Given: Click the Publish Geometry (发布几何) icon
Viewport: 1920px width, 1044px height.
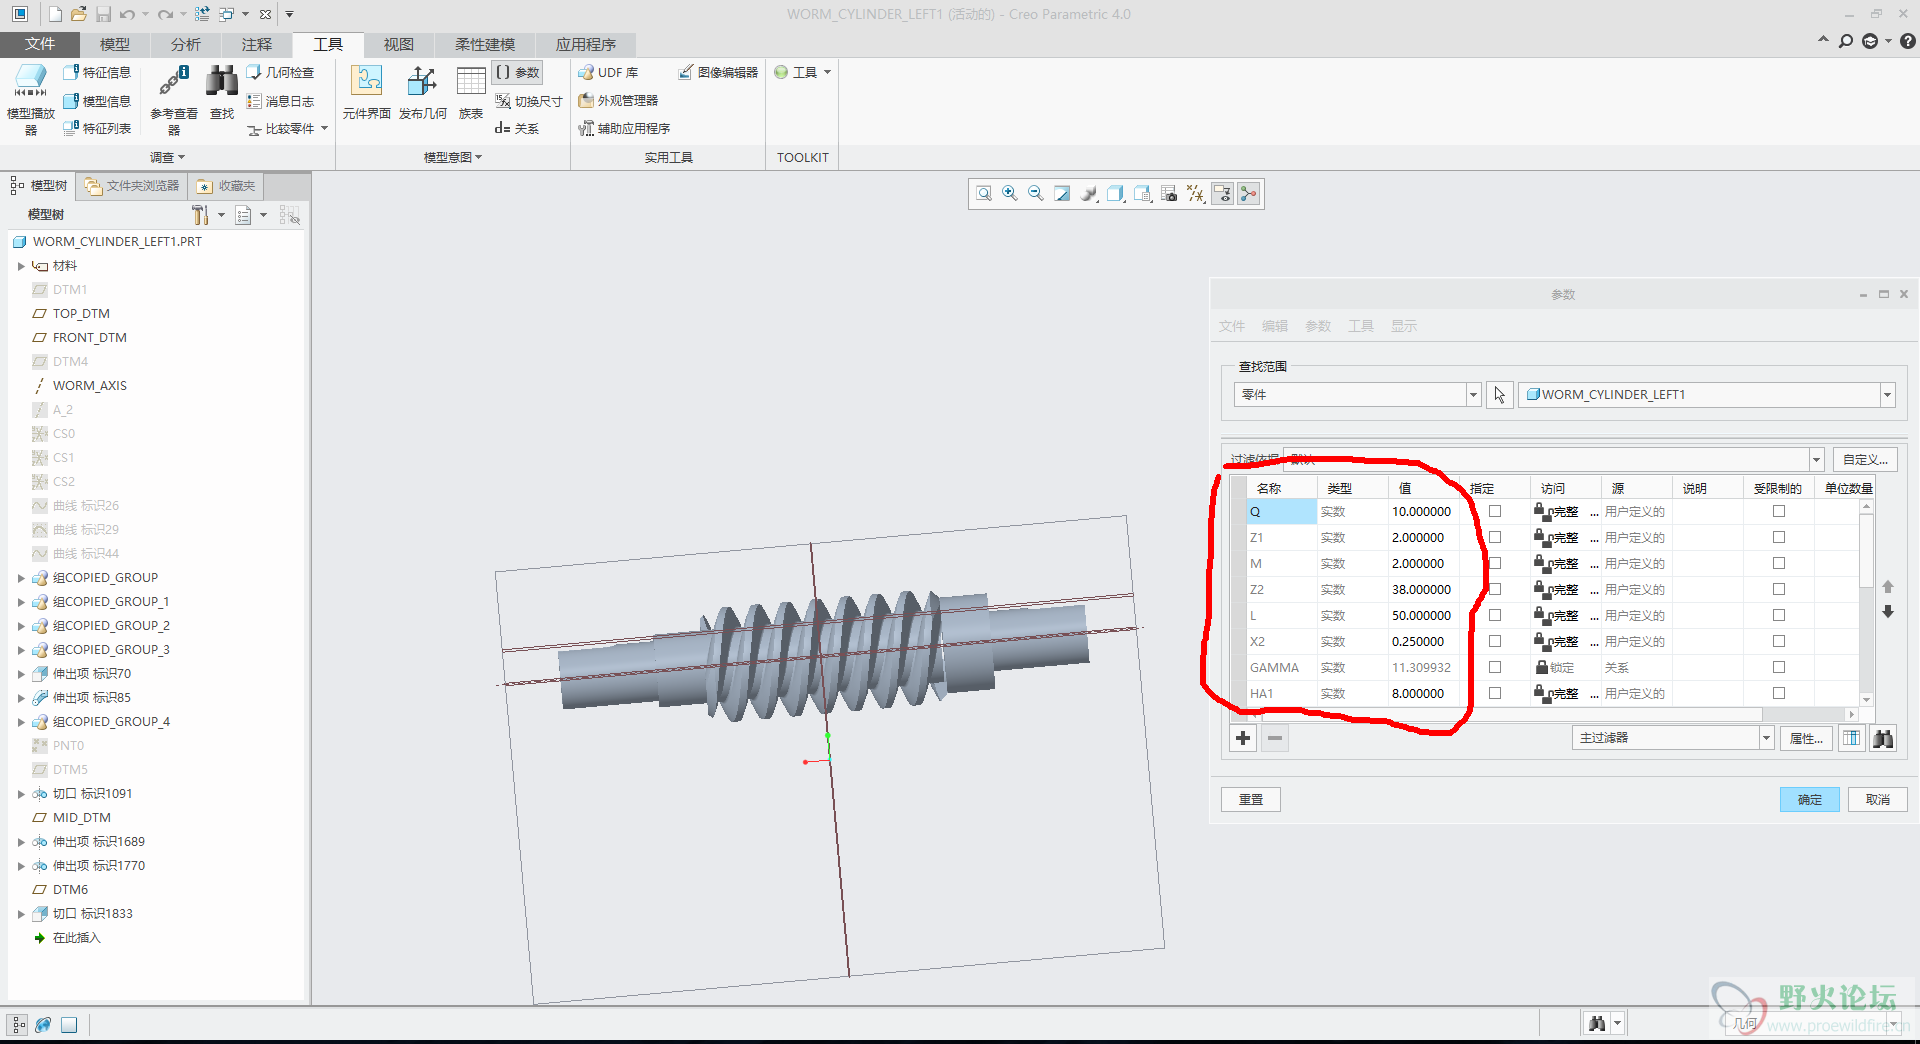Looking at the screenshot, I should pyautogui.click(x=422, y=84).
